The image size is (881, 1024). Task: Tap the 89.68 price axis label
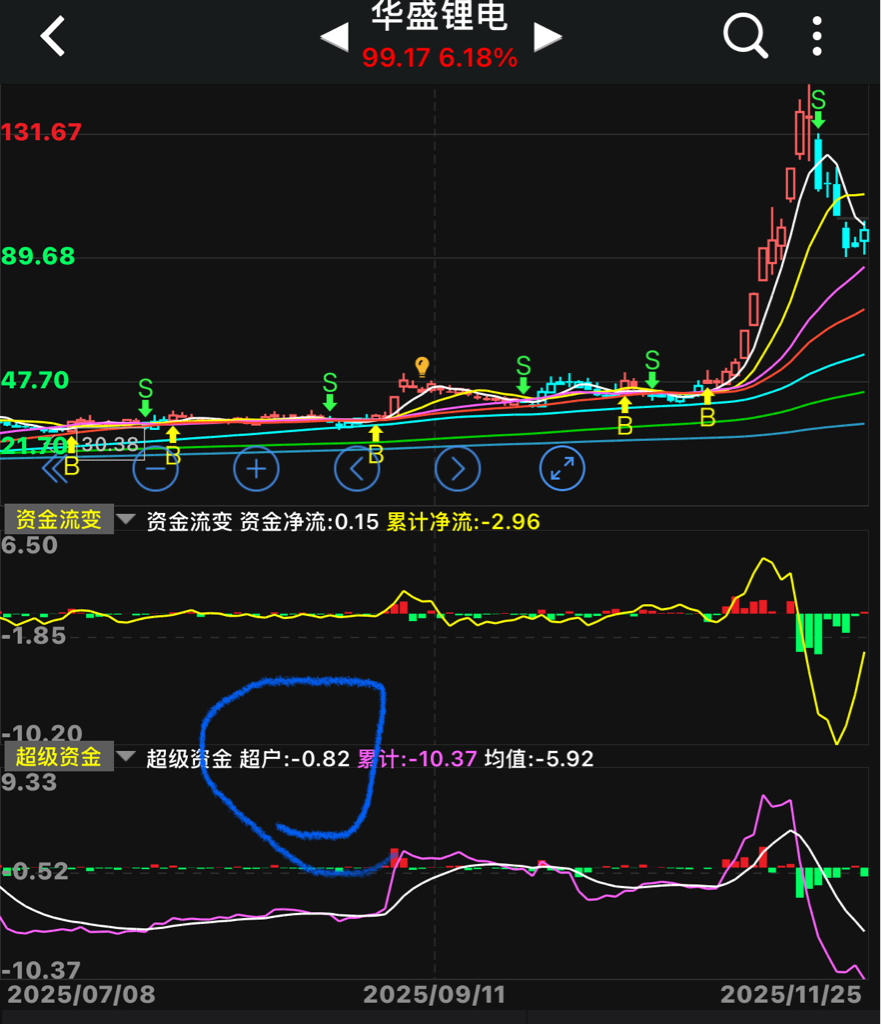pyautogui.click(x=38, y=256)
